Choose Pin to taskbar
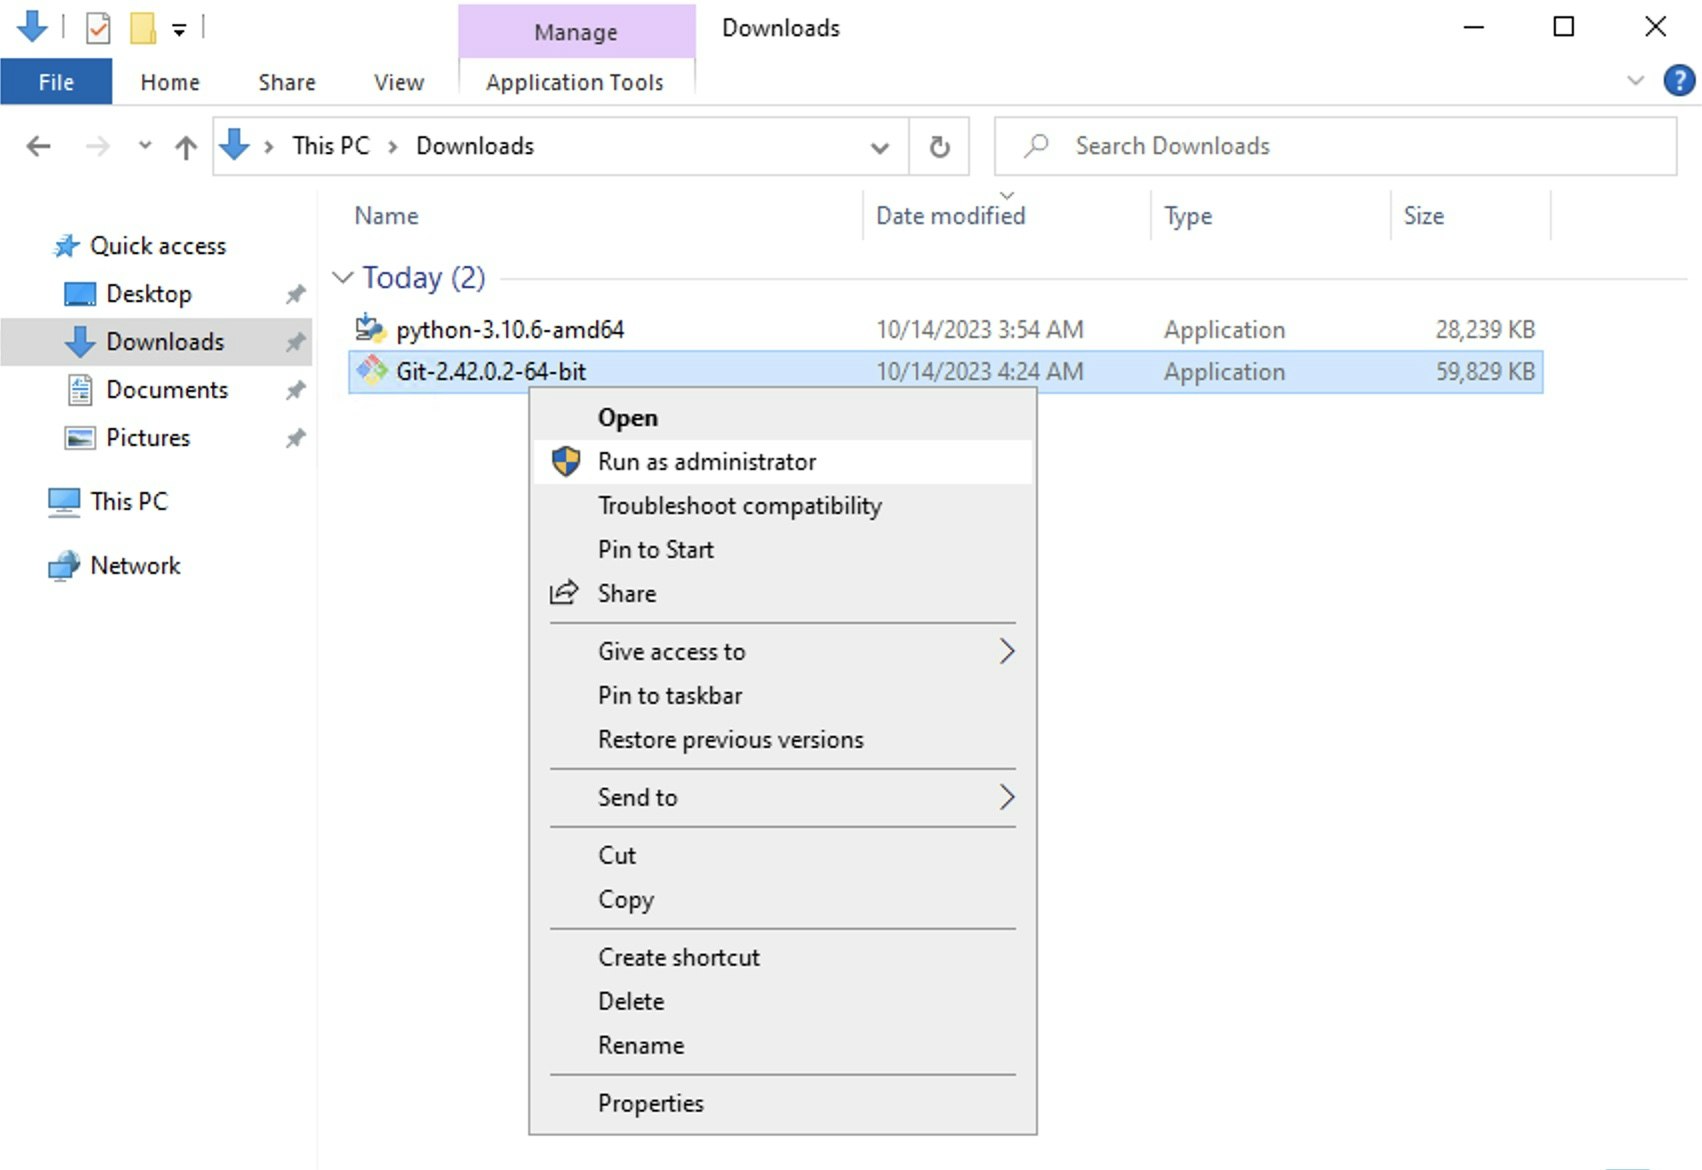This screenshot has width=1702, height=1170. pyautogui.click(x=783, y=696)
